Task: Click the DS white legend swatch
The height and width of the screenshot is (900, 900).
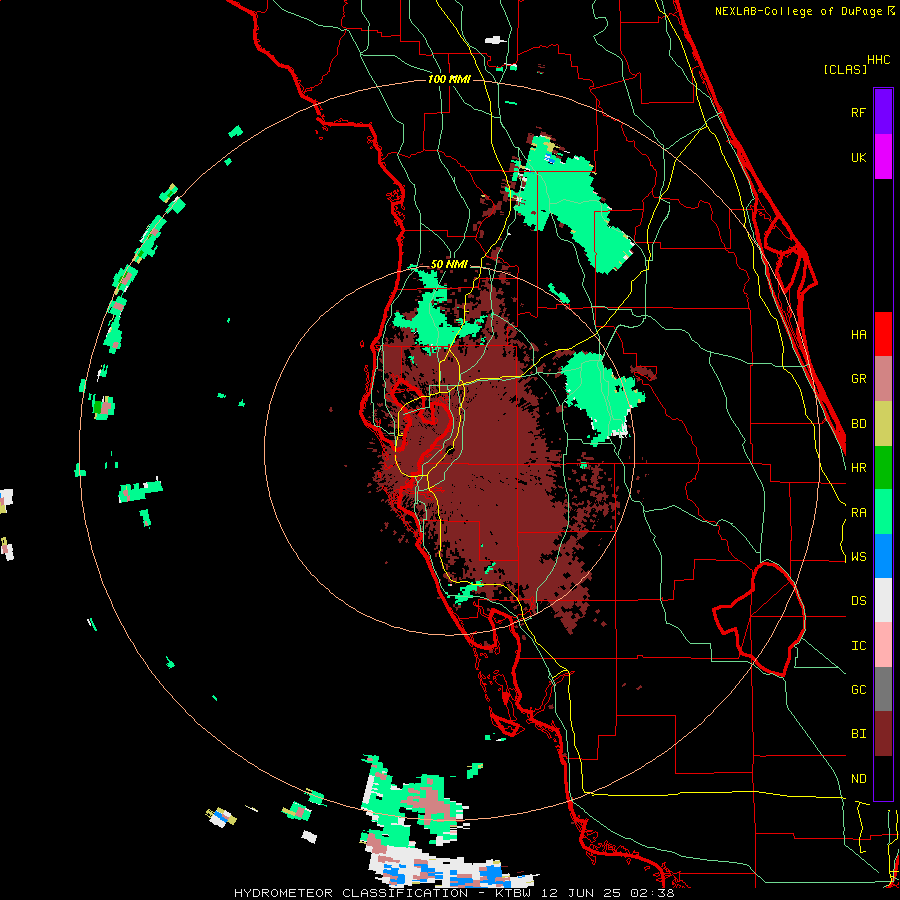Action: pyautogui.click(x=883, y=600)
